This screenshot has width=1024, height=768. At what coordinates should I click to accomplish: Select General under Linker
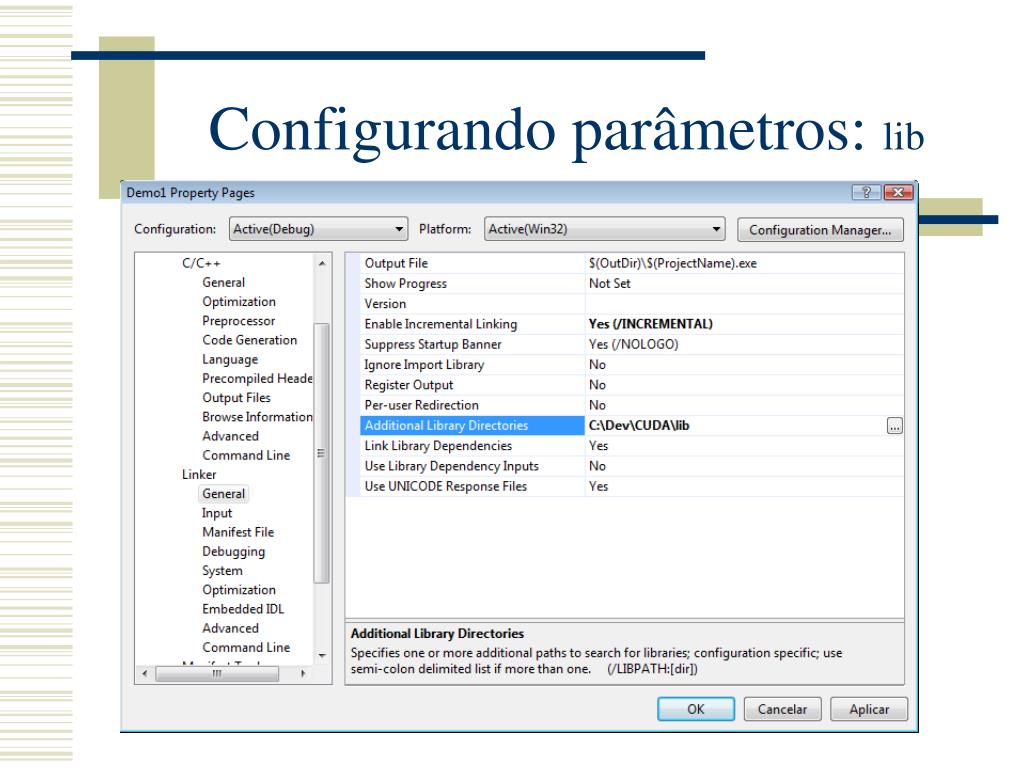point(223,494)
